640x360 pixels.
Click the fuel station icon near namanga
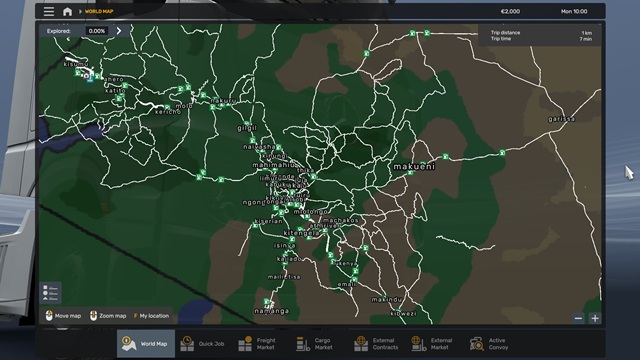(x=267, y=302)
